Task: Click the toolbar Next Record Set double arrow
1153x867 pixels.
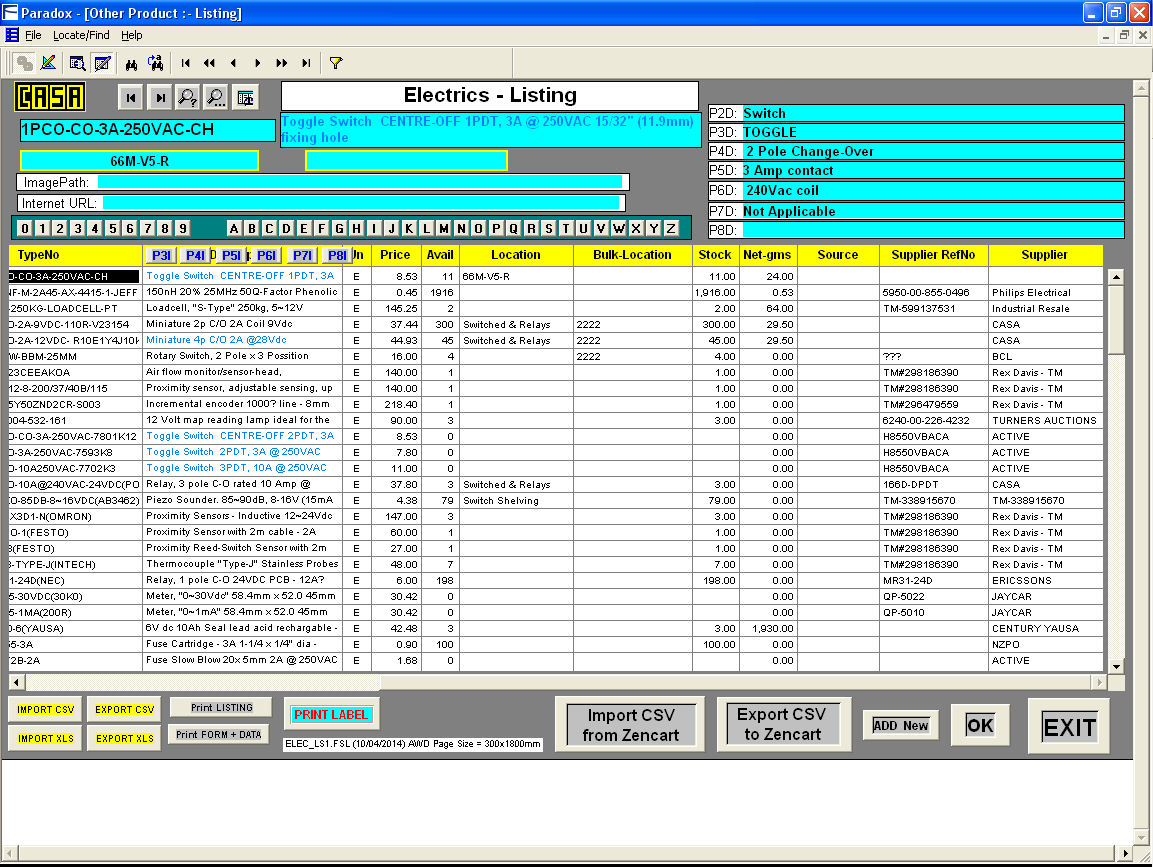Action: click(282, 63)
